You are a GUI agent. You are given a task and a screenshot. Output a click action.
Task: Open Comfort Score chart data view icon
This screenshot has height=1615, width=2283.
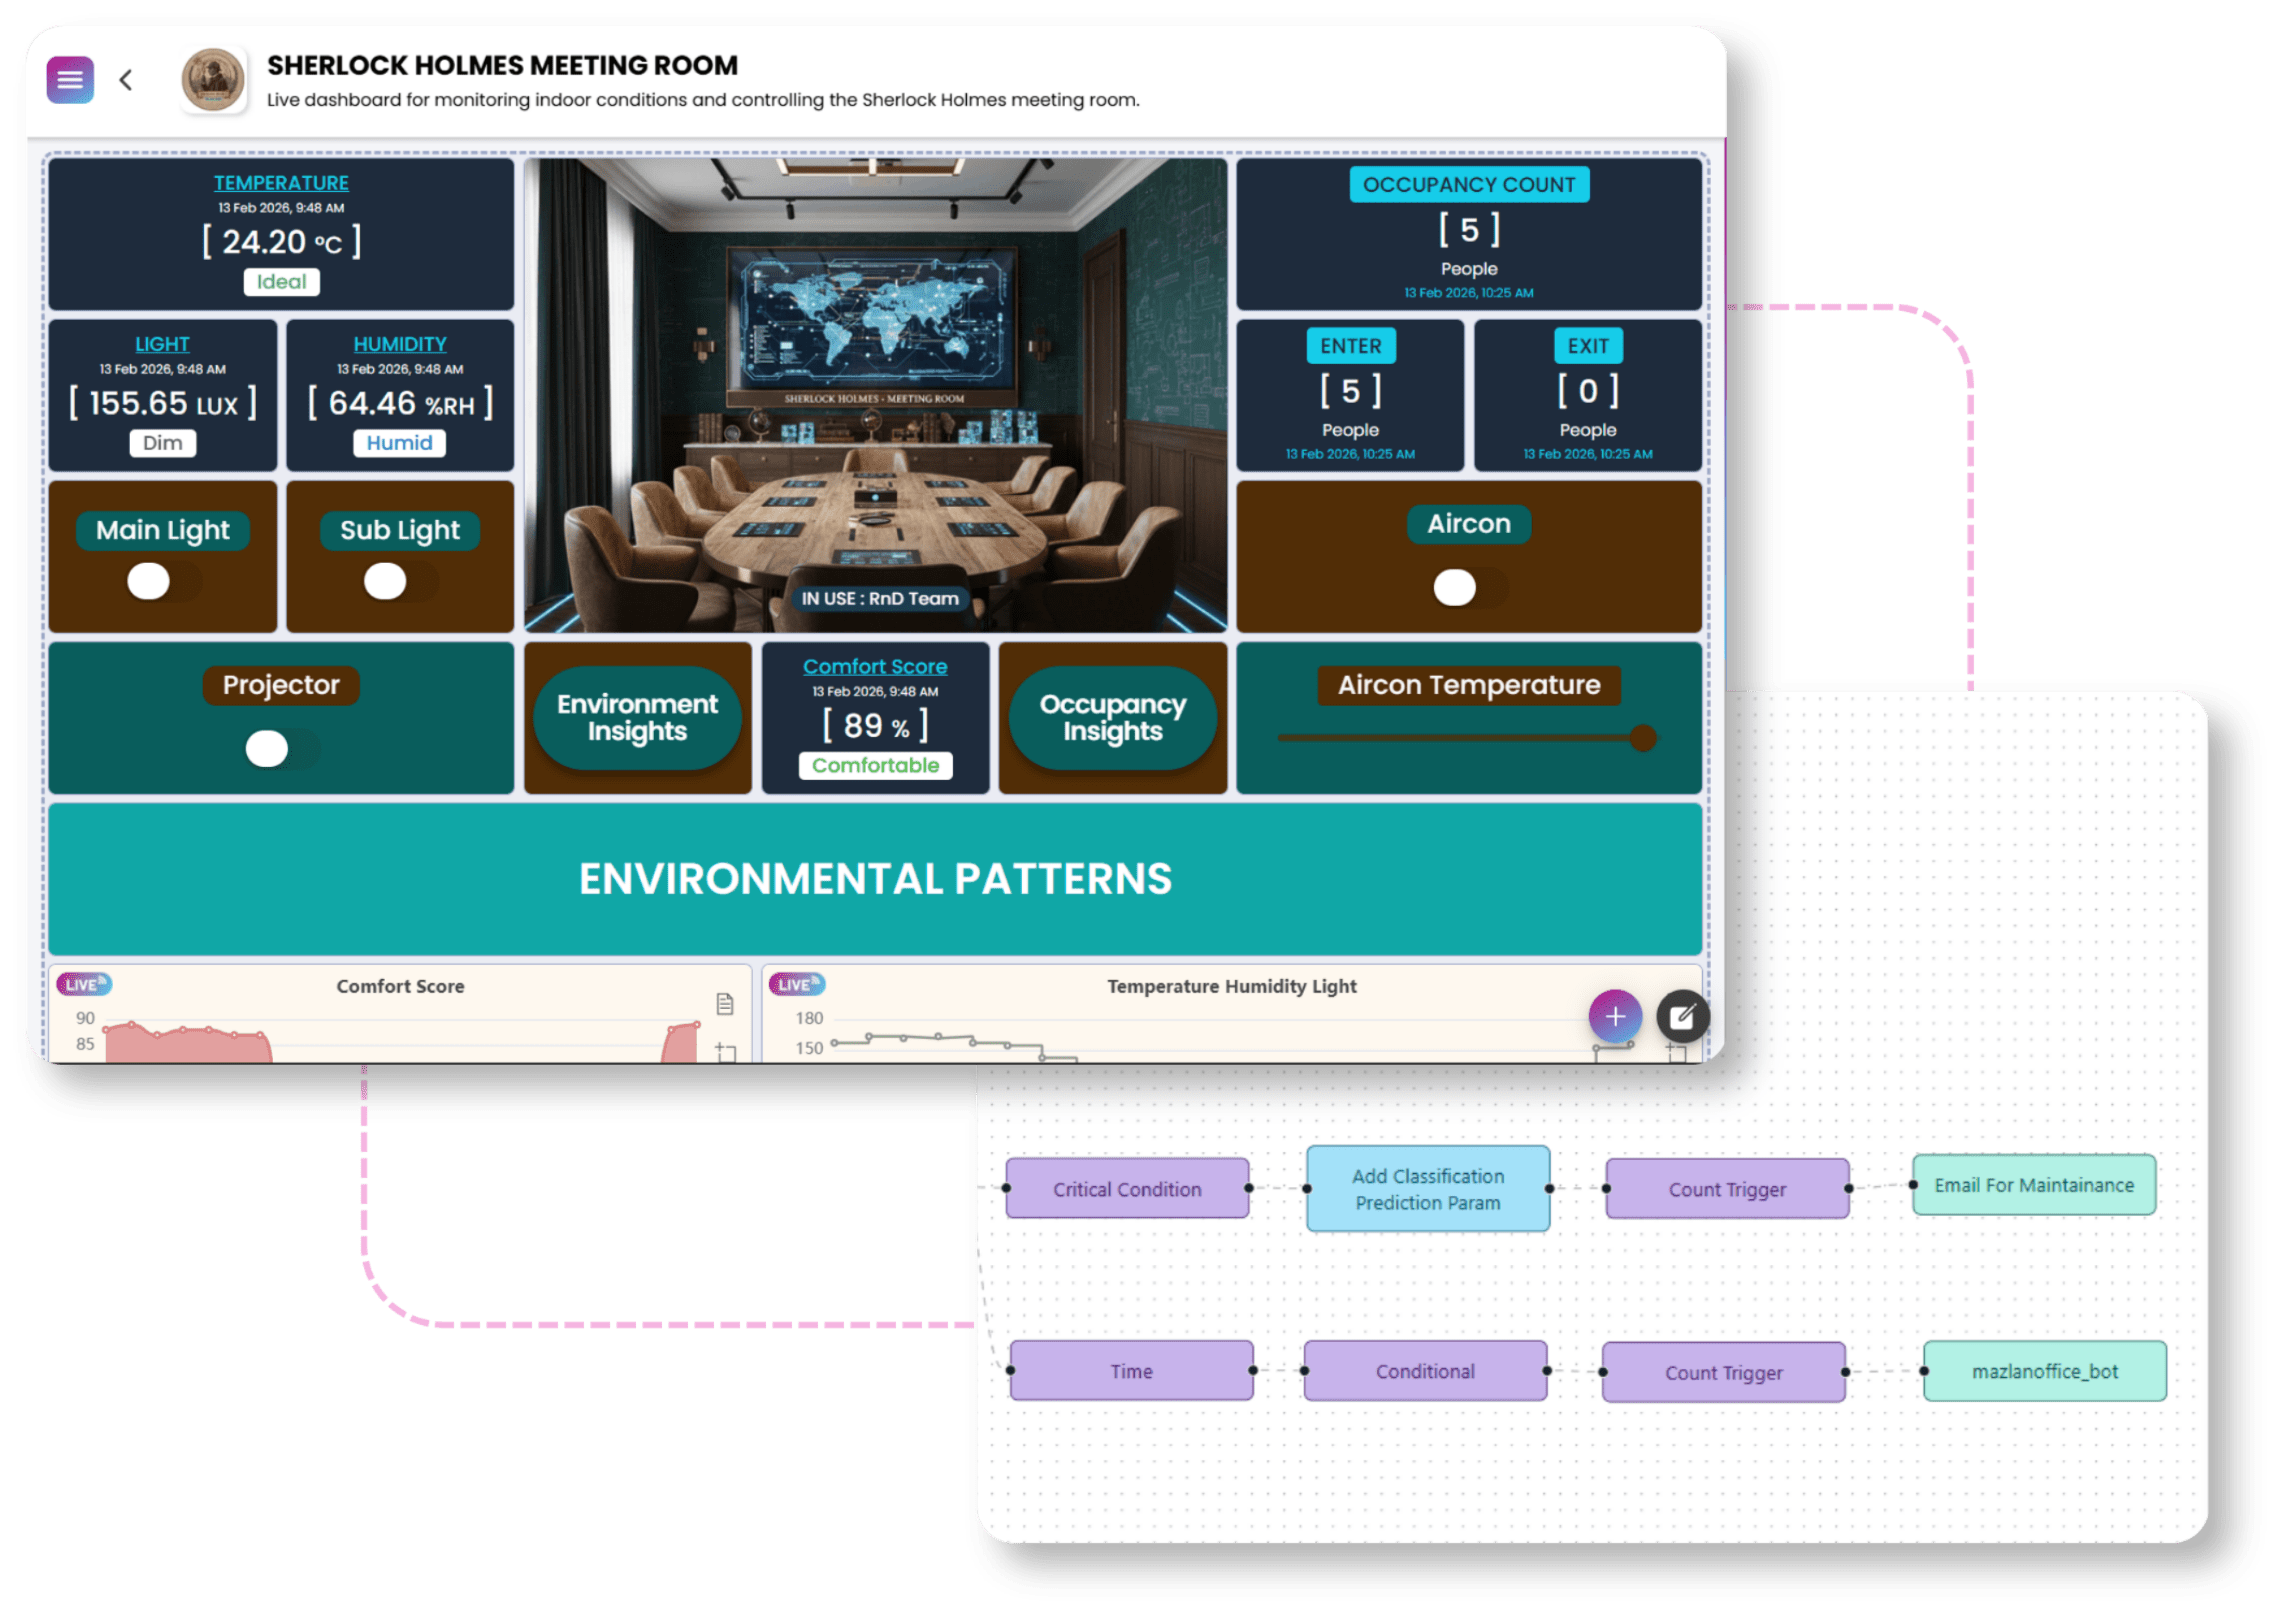(x=725, y=1004)
